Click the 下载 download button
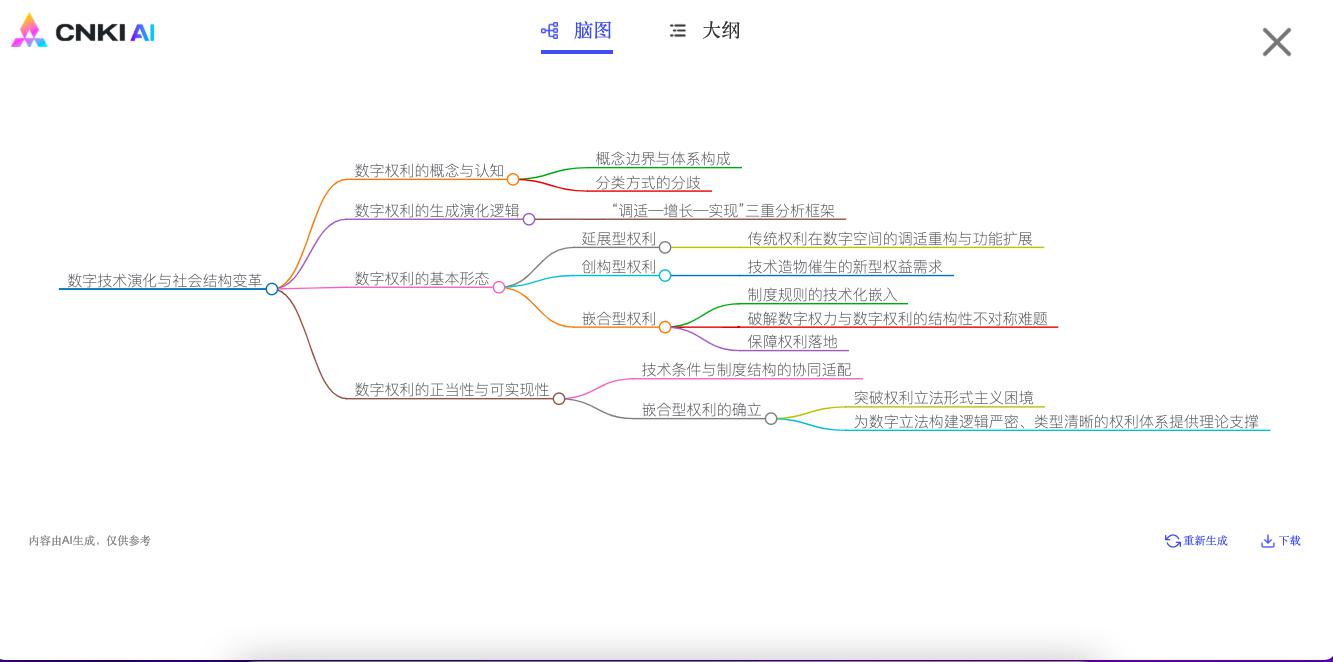The width and height of the screenshot is (1333, 662). 1281,541
